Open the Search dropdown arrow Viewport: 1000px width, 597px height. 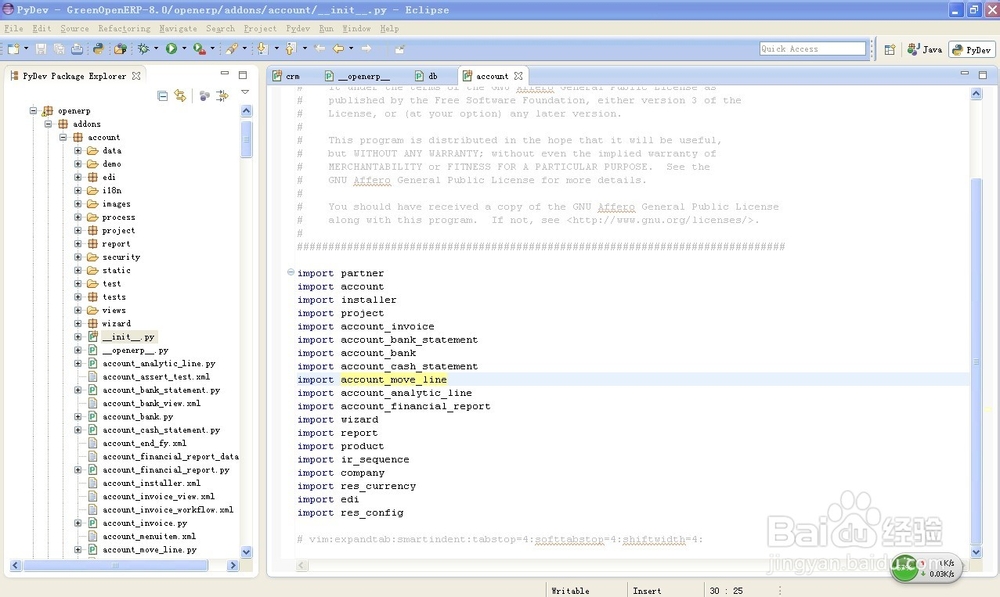(244, 48)
